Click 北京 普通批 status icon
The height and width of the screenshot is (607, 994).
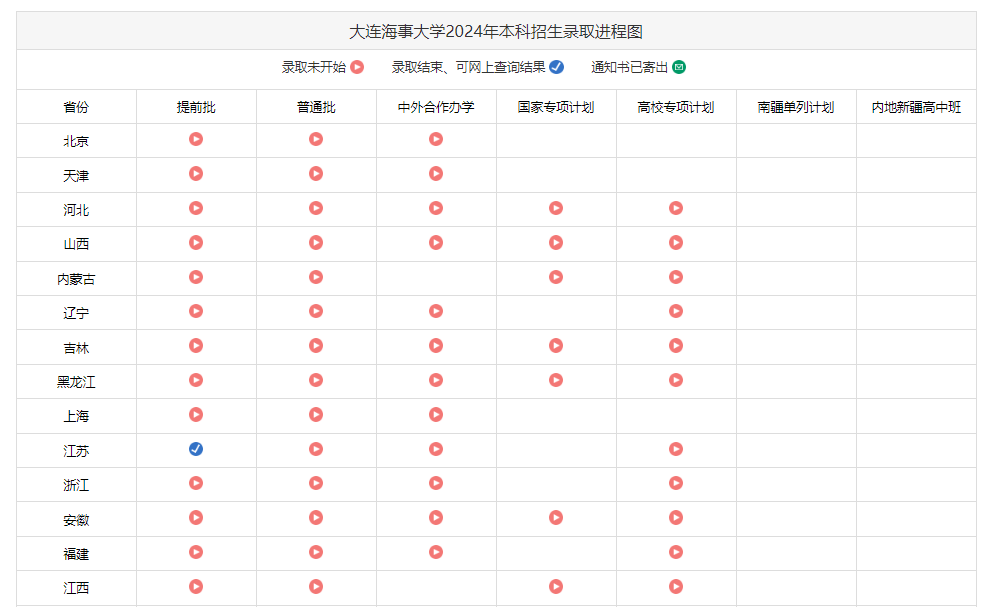click(316, 139)
